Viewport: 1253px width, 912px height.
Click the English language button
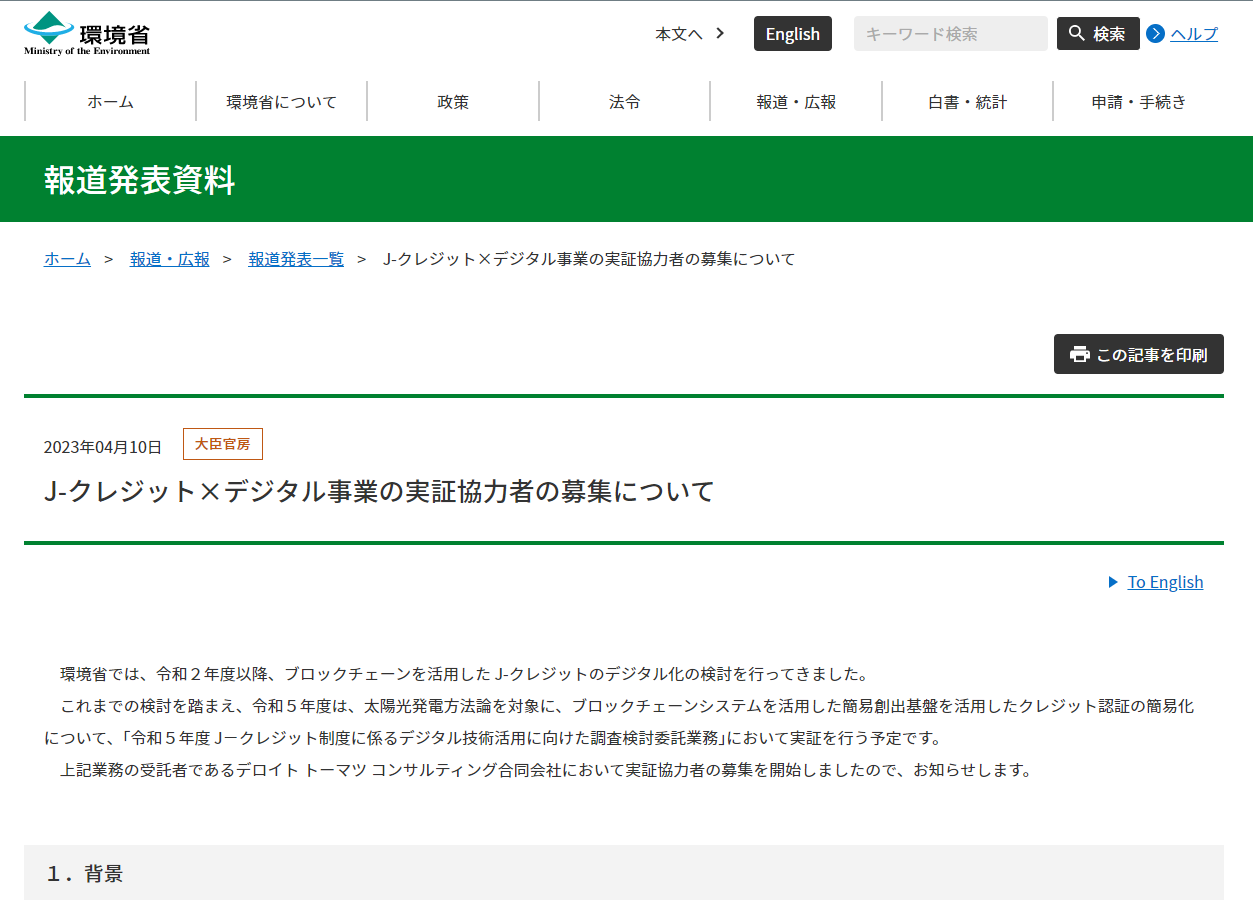[792, 33]
